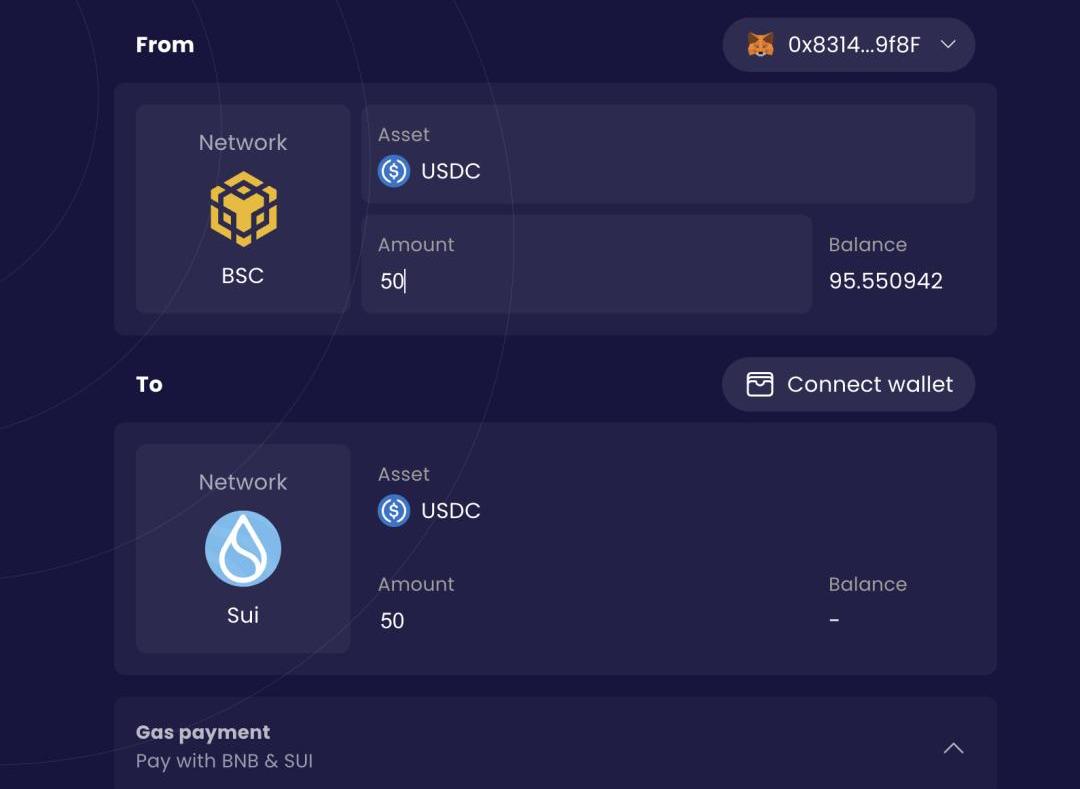Click the wallet icon in Connect wallet
Screen dimensions: 1080x789
pyautogui.click(x=760, y=384)
